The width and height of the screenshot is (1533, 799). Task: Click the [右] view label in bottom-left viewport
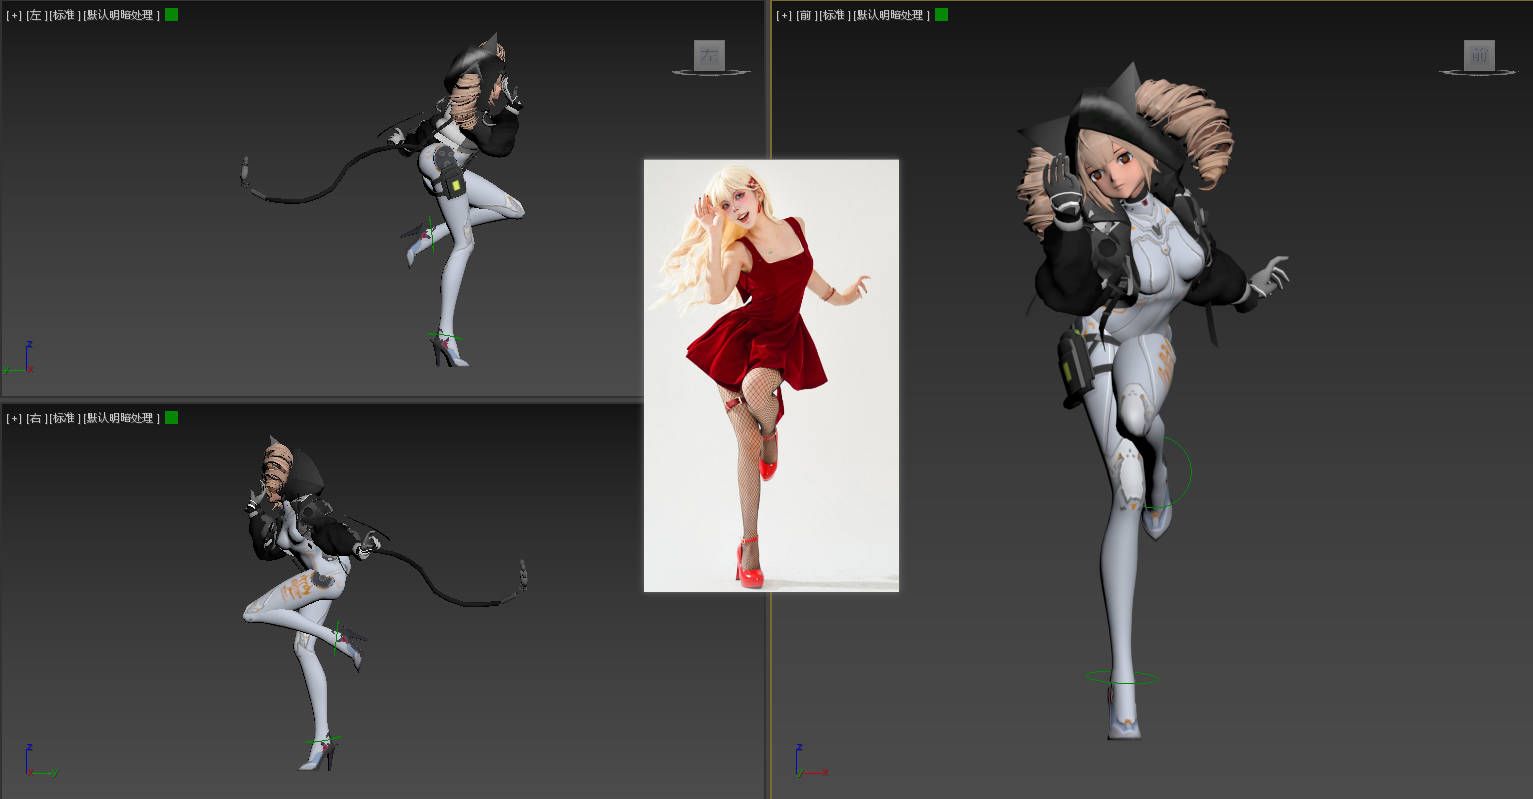[35, 418]
